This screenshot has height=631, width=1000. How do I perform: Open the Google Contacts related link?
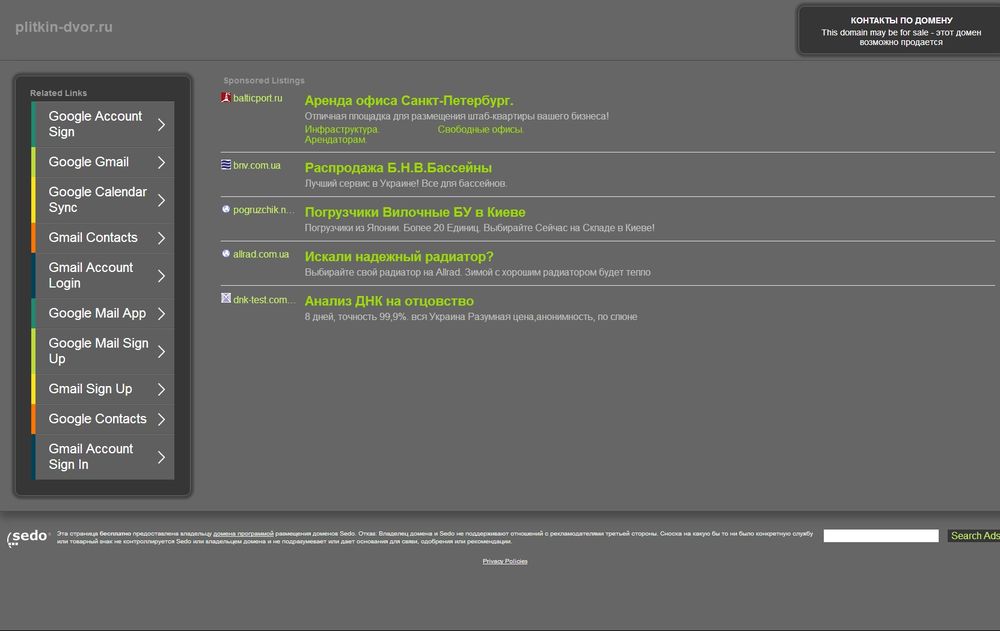click(x=103, y=419)
